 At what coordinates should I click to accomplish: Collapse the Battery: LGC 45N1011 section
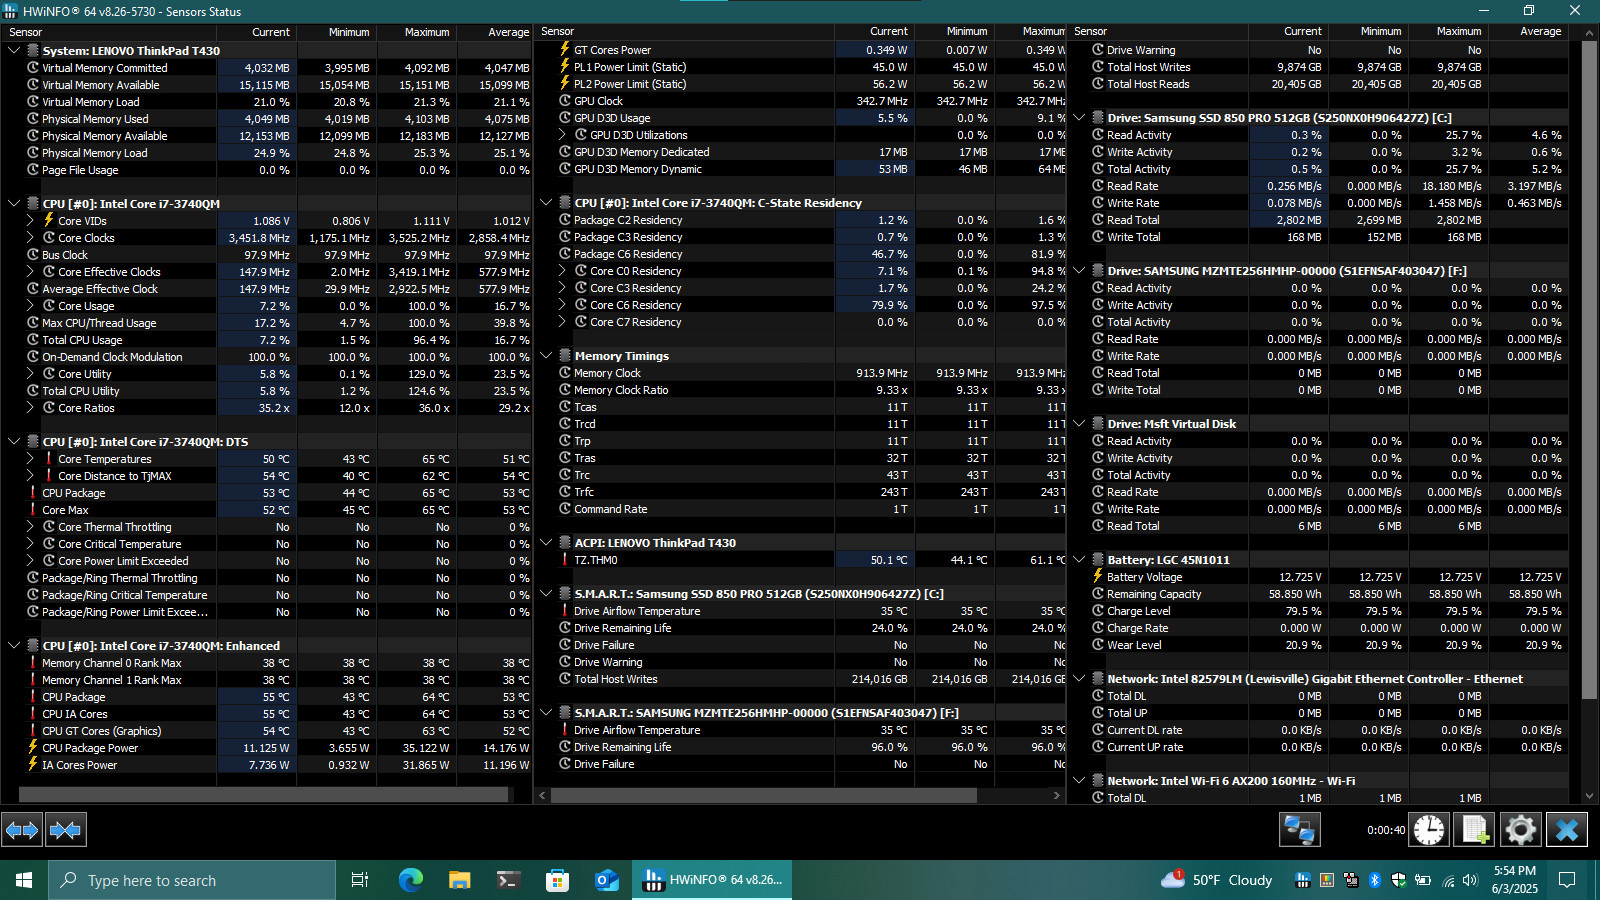click(x=1079, y=559)
